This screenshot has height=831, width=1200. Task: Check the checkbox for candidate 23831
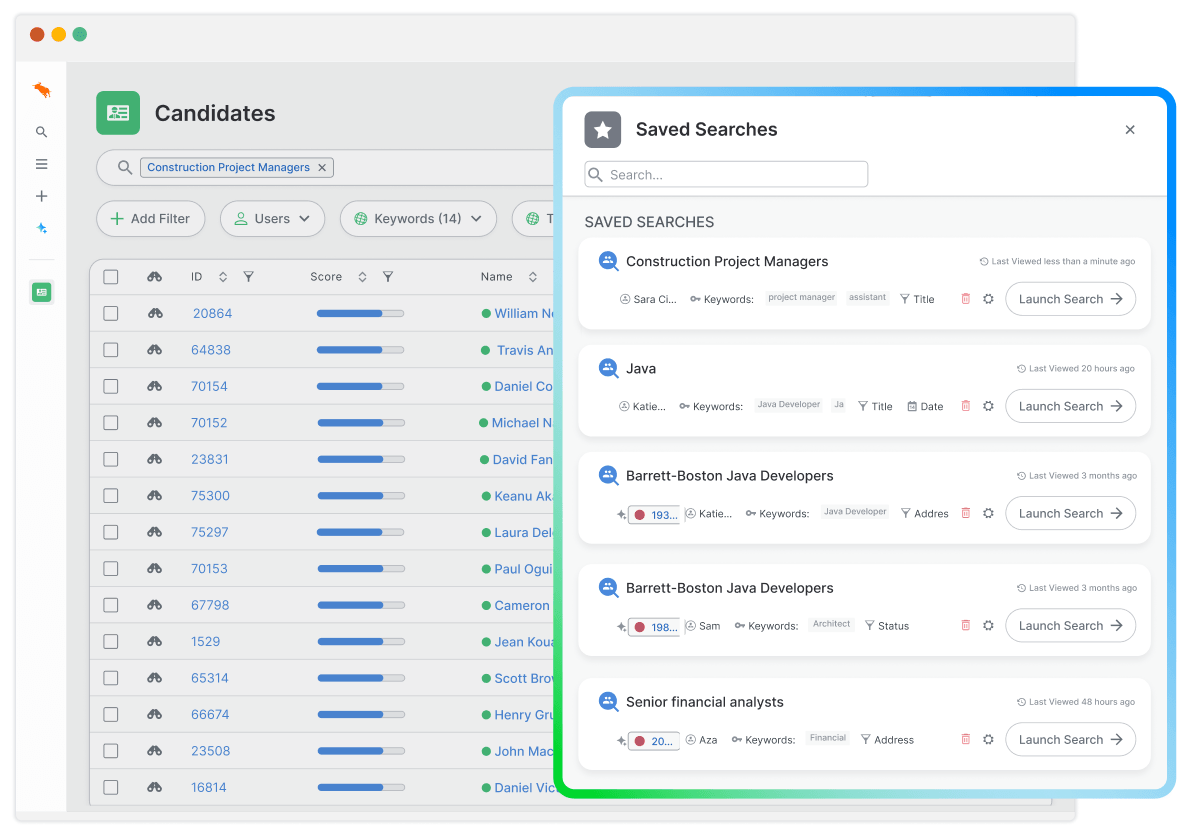111,459
